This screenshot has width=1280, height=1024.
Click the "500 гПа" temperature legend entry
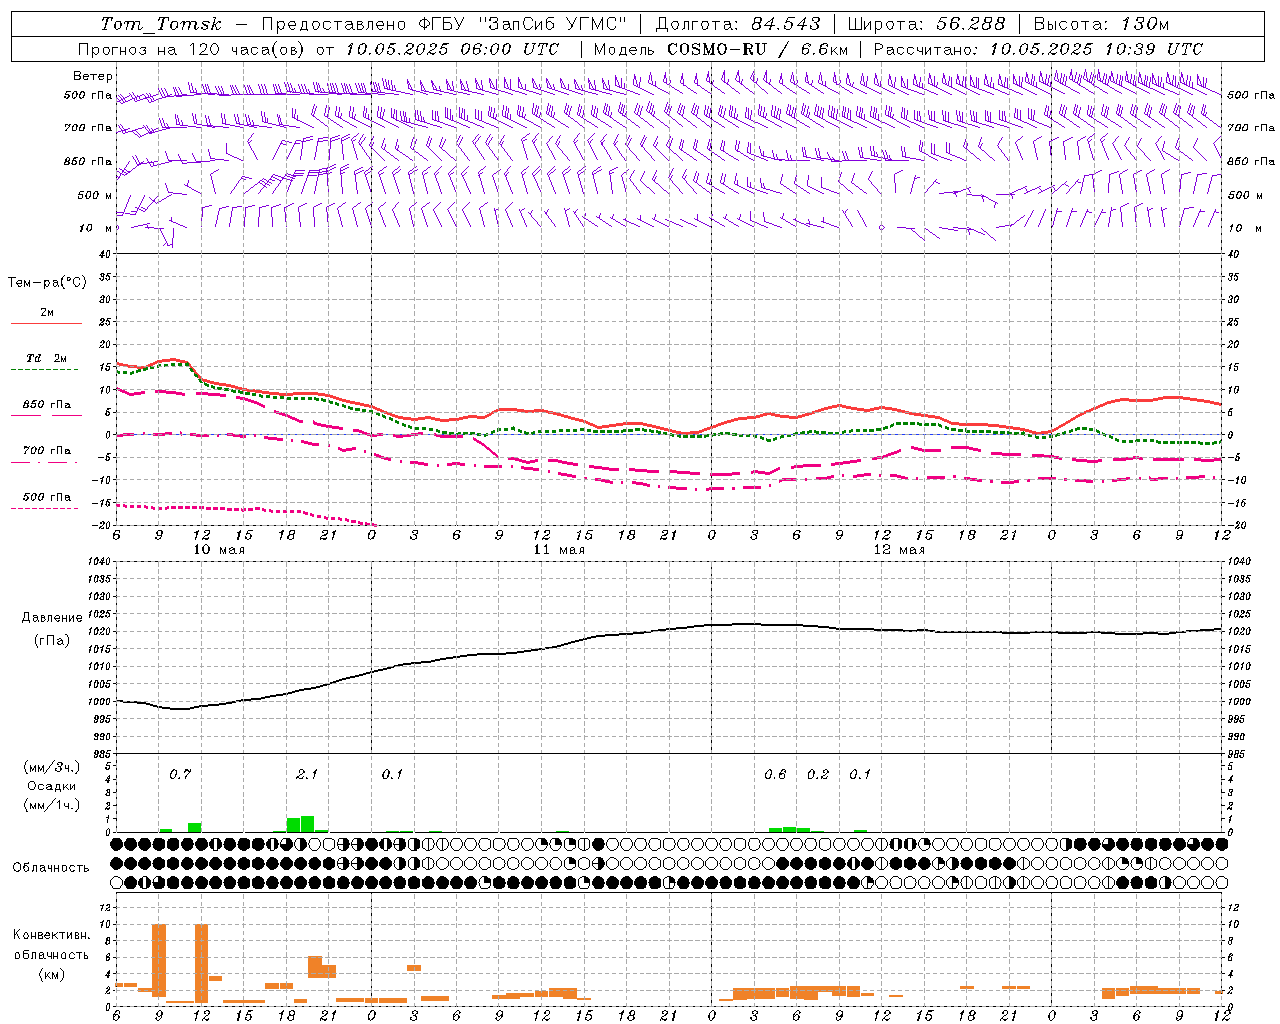[x=46, y=501]
